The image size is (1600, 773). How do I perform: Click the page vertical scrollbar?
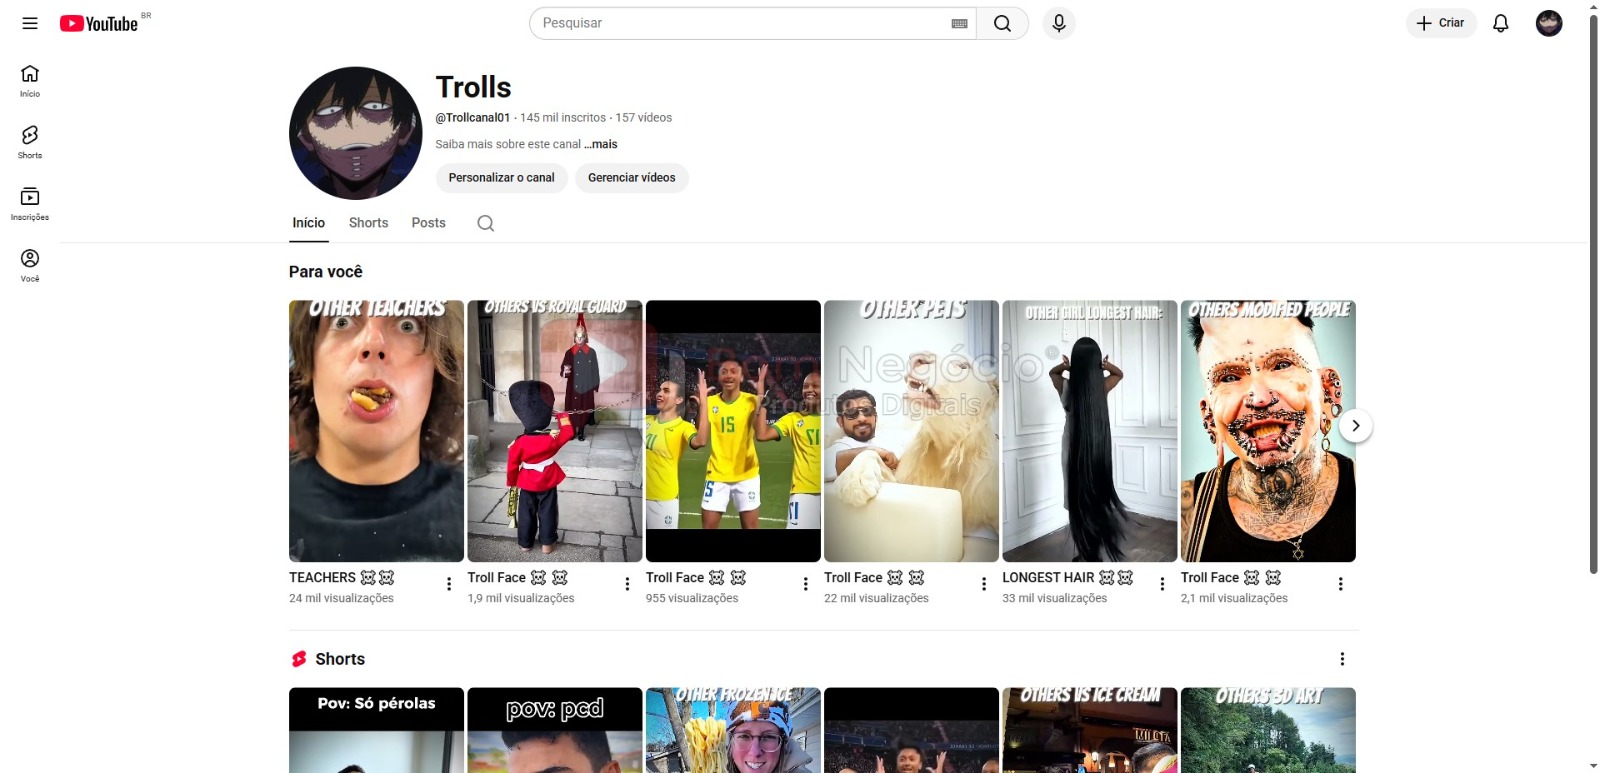tap(1593, 300)
